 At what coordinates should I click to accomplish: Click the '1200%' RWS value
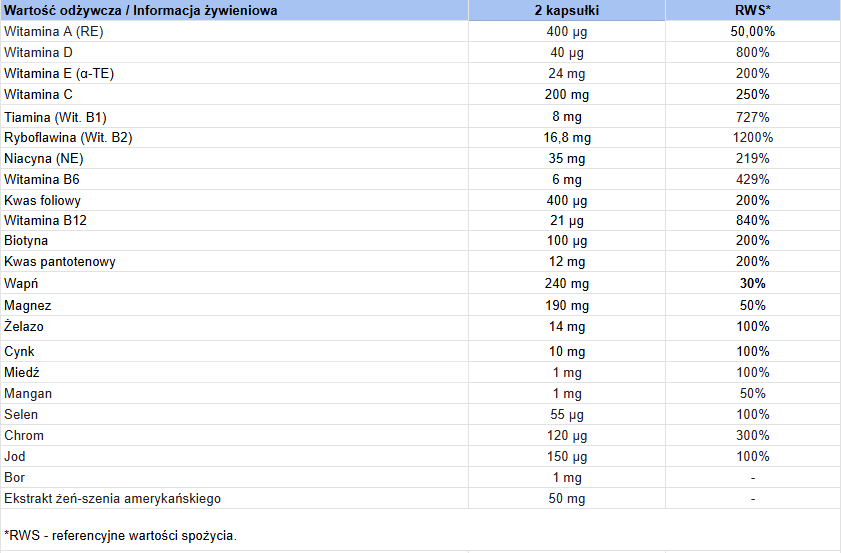753,137
